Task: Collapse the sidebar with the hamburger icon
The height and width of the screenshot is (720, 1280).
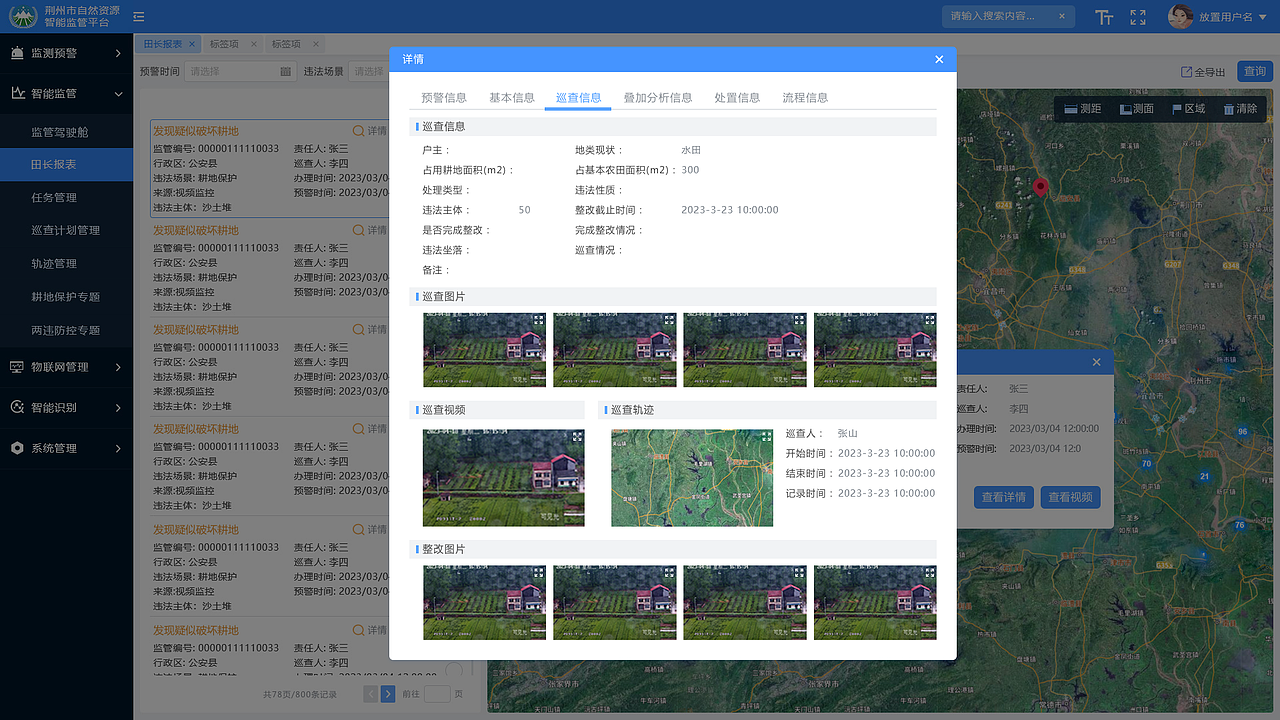Action: pyautogui.click(x=138, y=17)
